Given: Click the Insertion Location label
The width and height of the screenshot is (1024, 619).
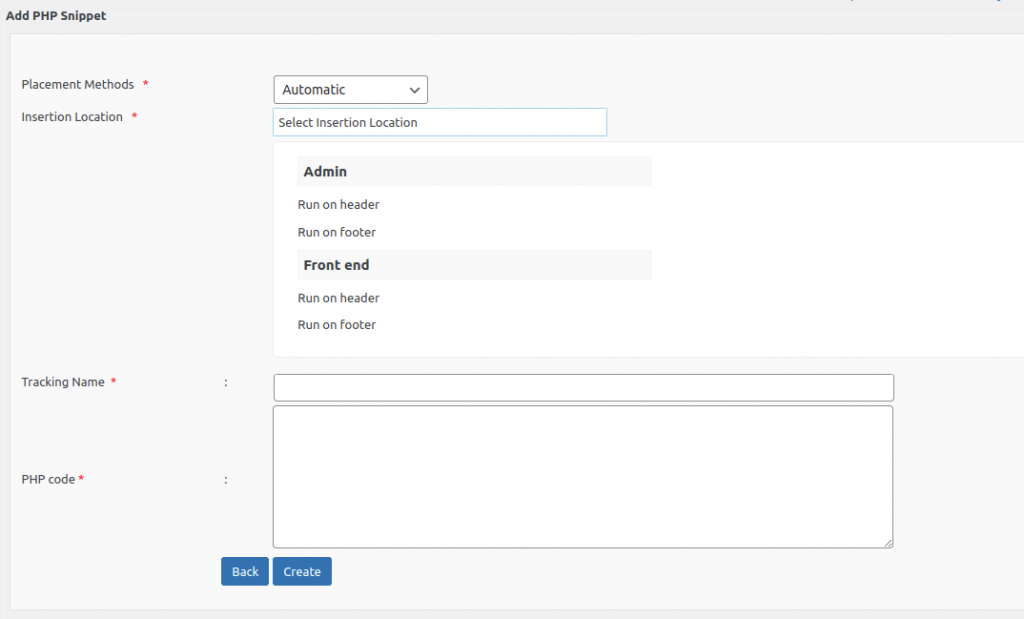Looking at the screenshot, I should [x=74, y=117].
